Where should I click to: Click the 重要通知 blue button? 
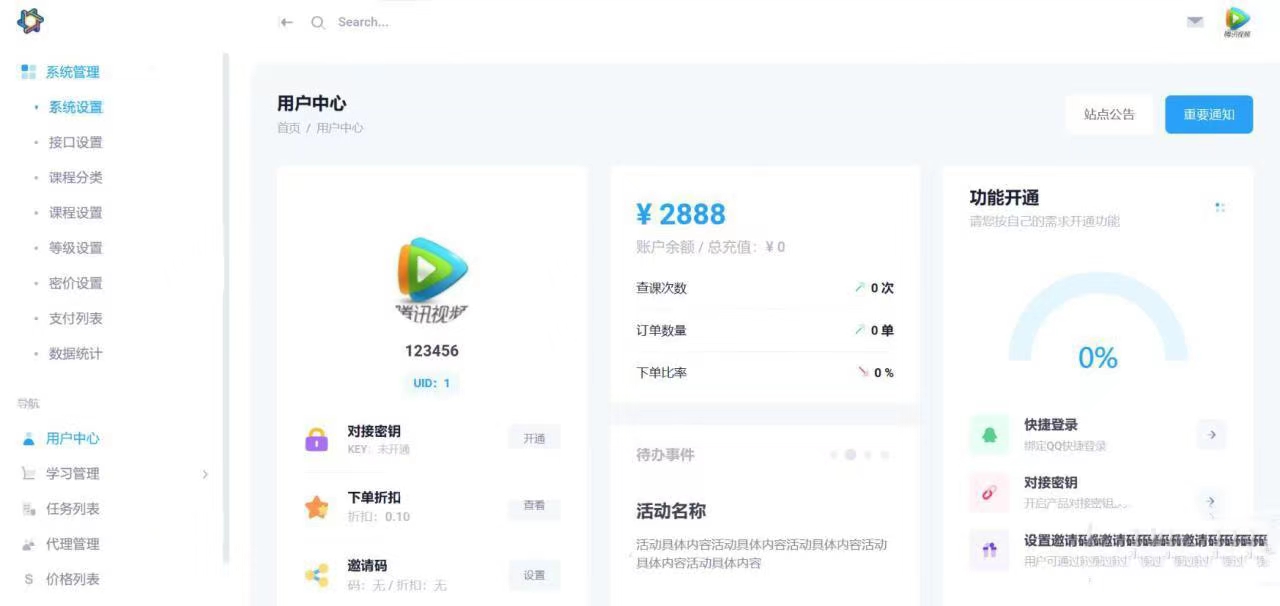[1208, 115]
